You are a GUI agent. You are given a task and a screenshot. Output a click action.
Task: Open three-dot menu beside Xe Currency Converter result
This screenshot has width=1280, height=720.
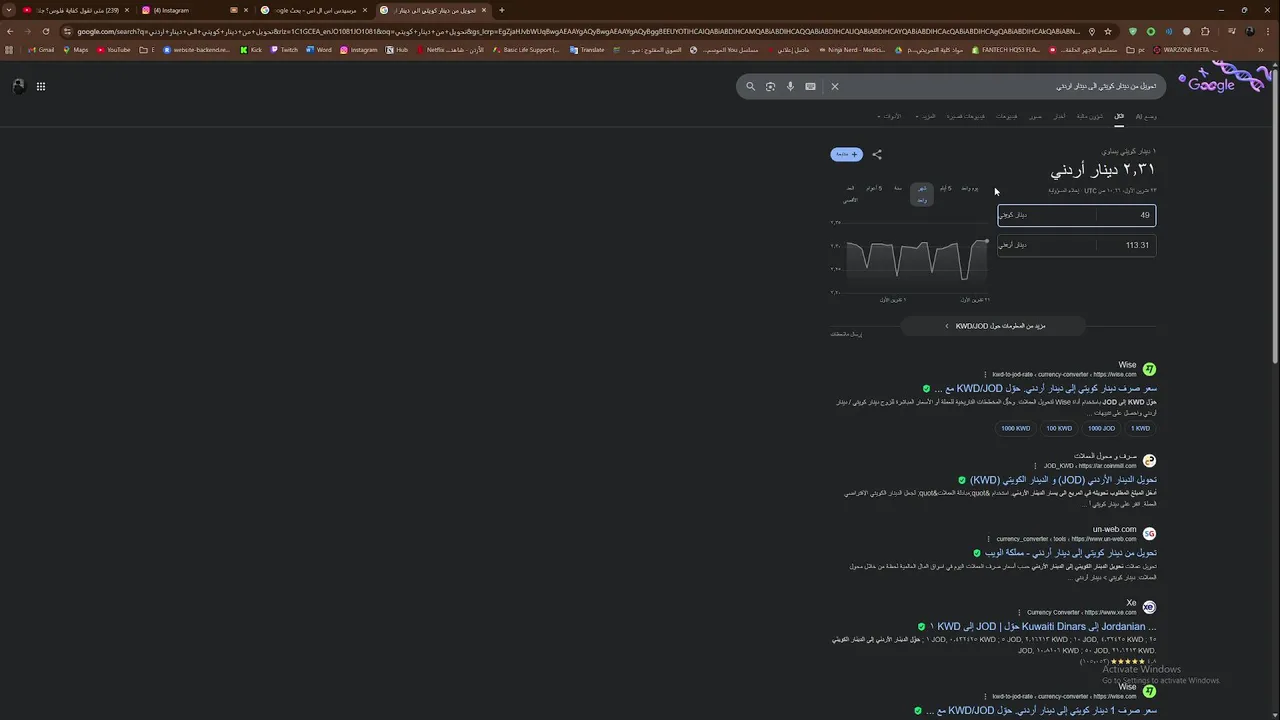pos(1019,612)
